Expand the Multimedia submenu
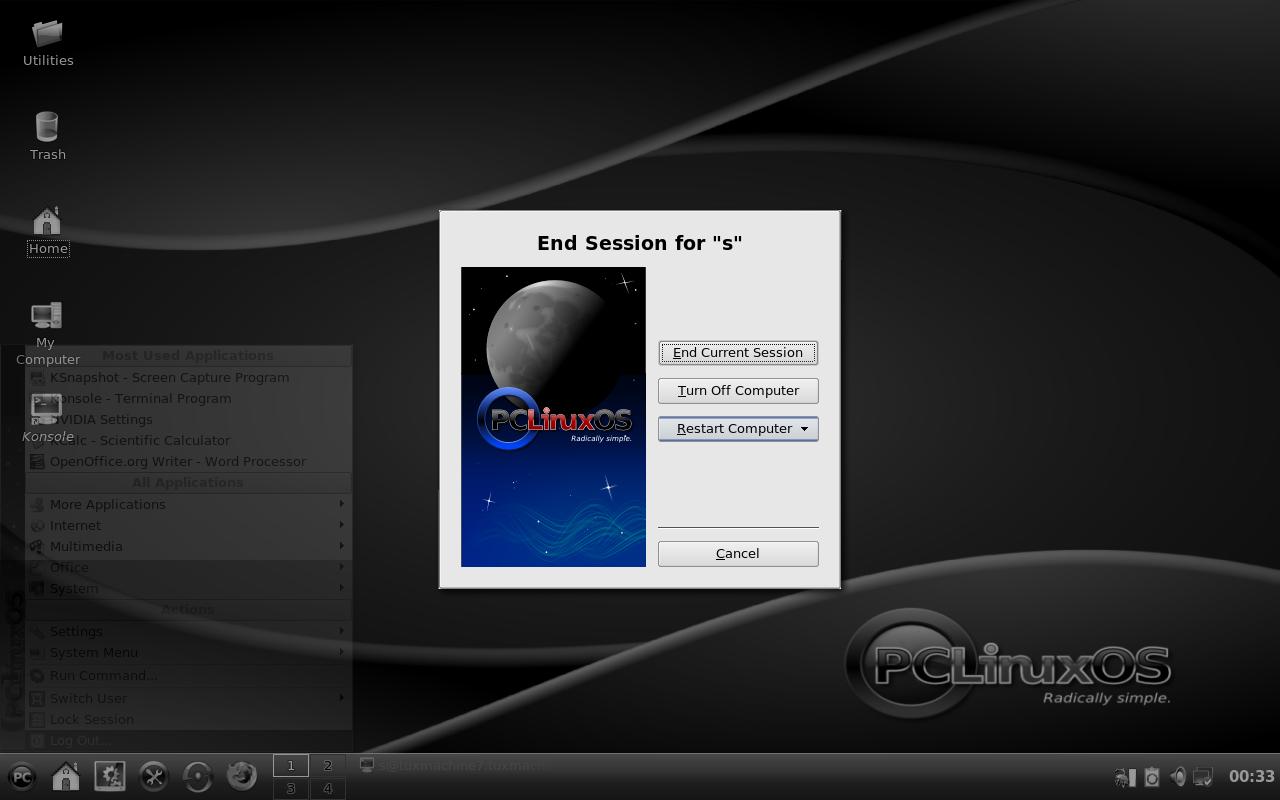The width and height of the screenshot is (1280, 800). [x=188, y=546]
